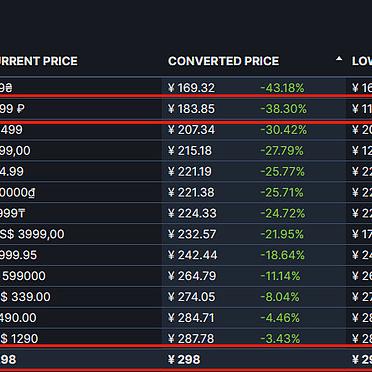Click the ¥ 215.18 price cell
The height and width of the screenshot is (372, 372).
pos(190,151)
